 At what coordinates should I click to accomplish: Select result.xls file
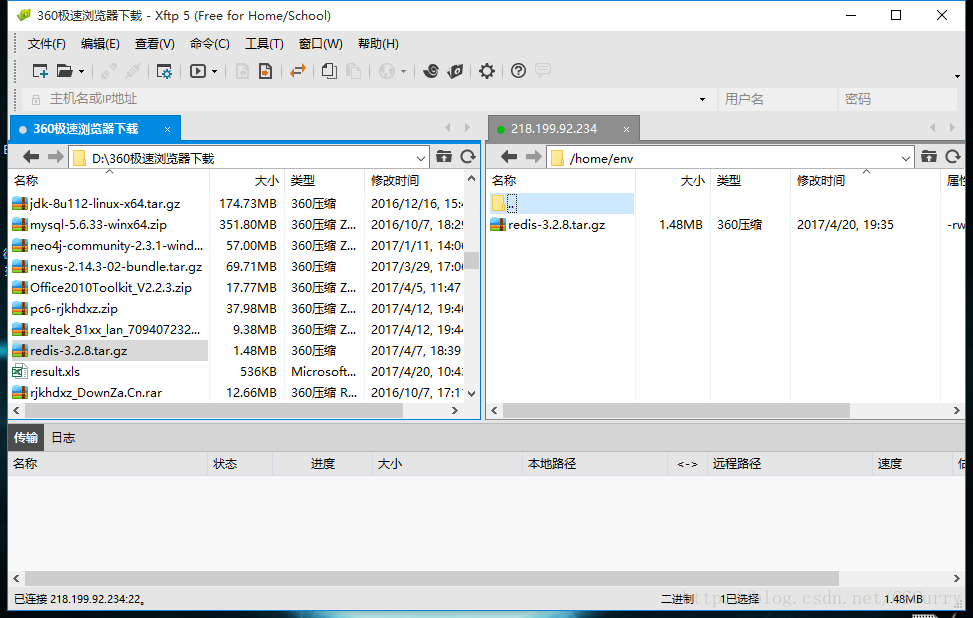pyautogui.click(x=55, y=372)
